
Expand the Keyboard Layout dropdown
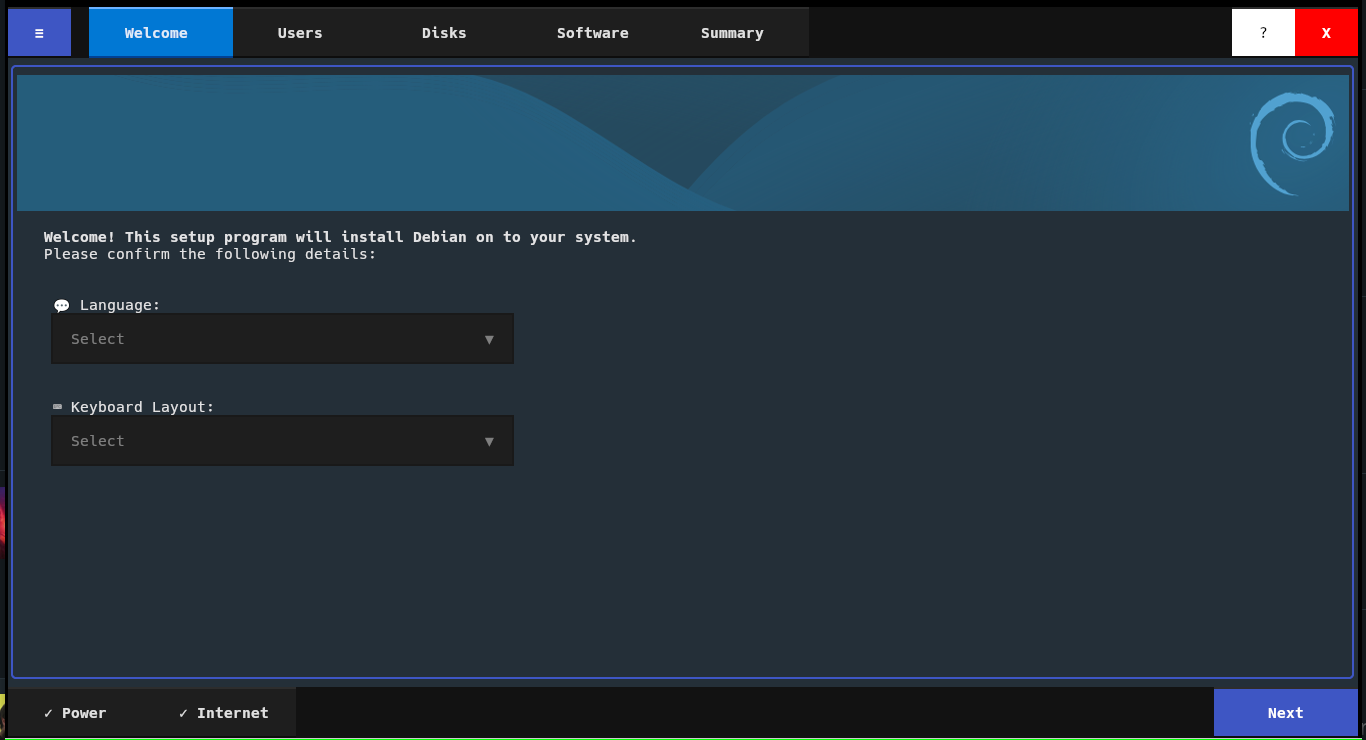pos(282,441)
